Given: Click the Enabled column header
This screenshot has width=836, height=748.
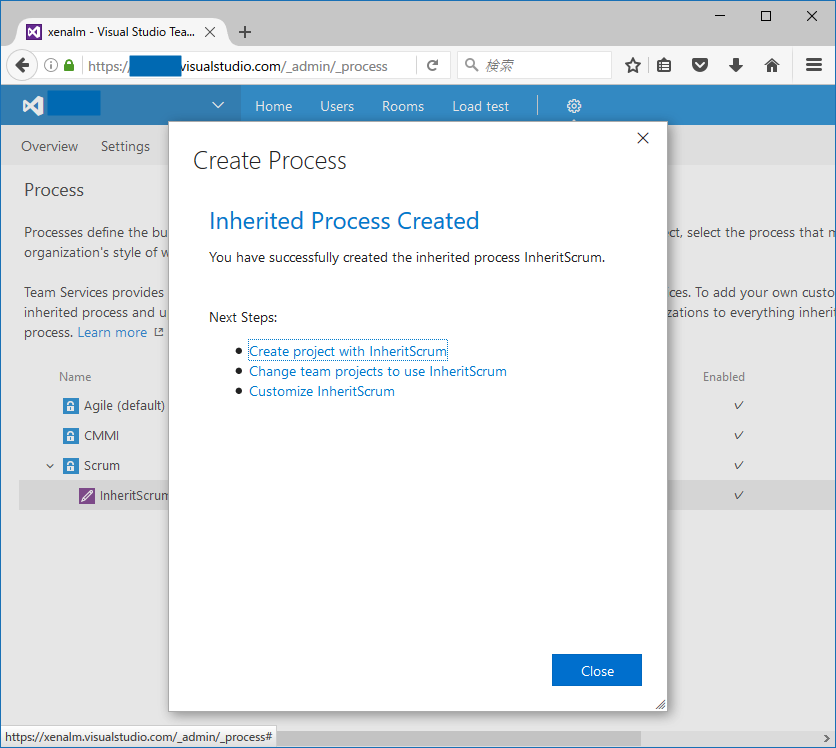Looking at the screenshot, I should (x=724, y=377).
